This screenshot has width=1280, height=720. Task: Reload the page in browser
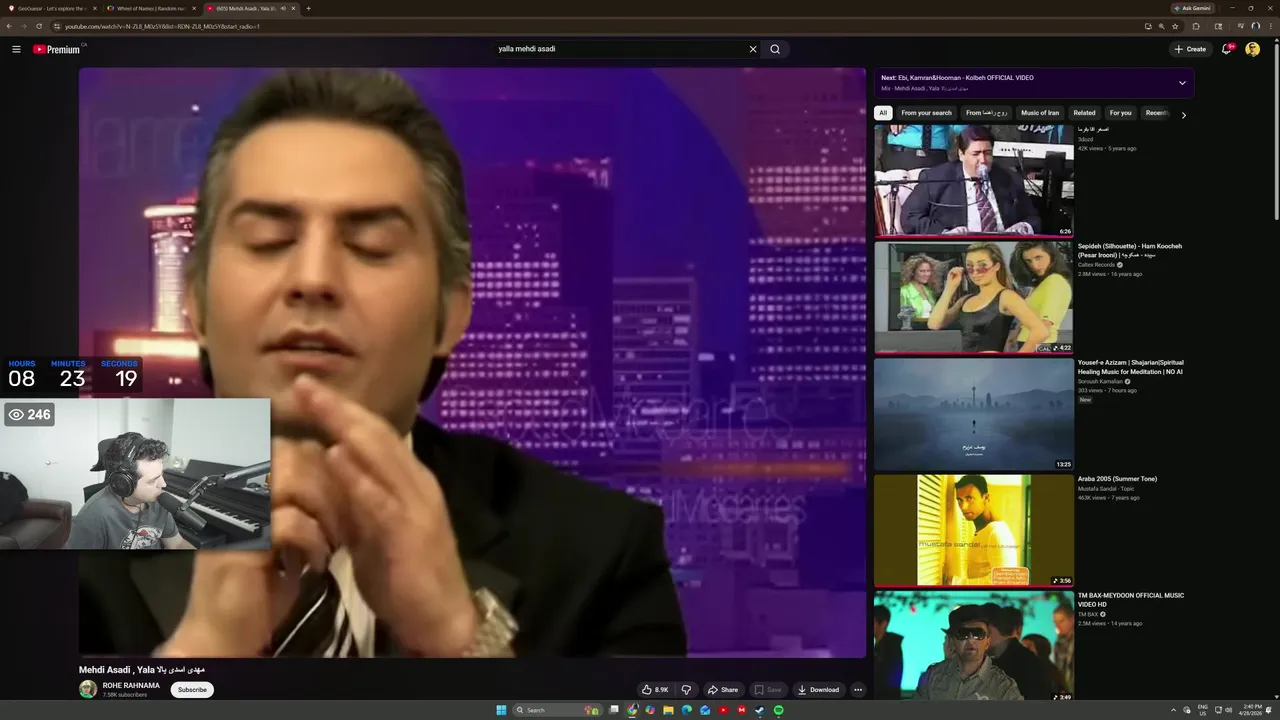[x=39, y=26]
